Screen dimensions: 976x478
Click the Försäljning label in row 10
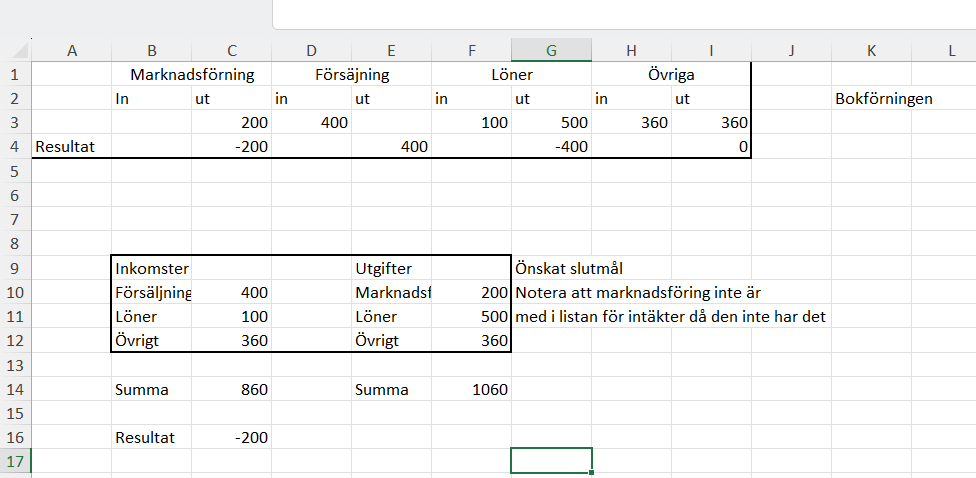(152, 293)
